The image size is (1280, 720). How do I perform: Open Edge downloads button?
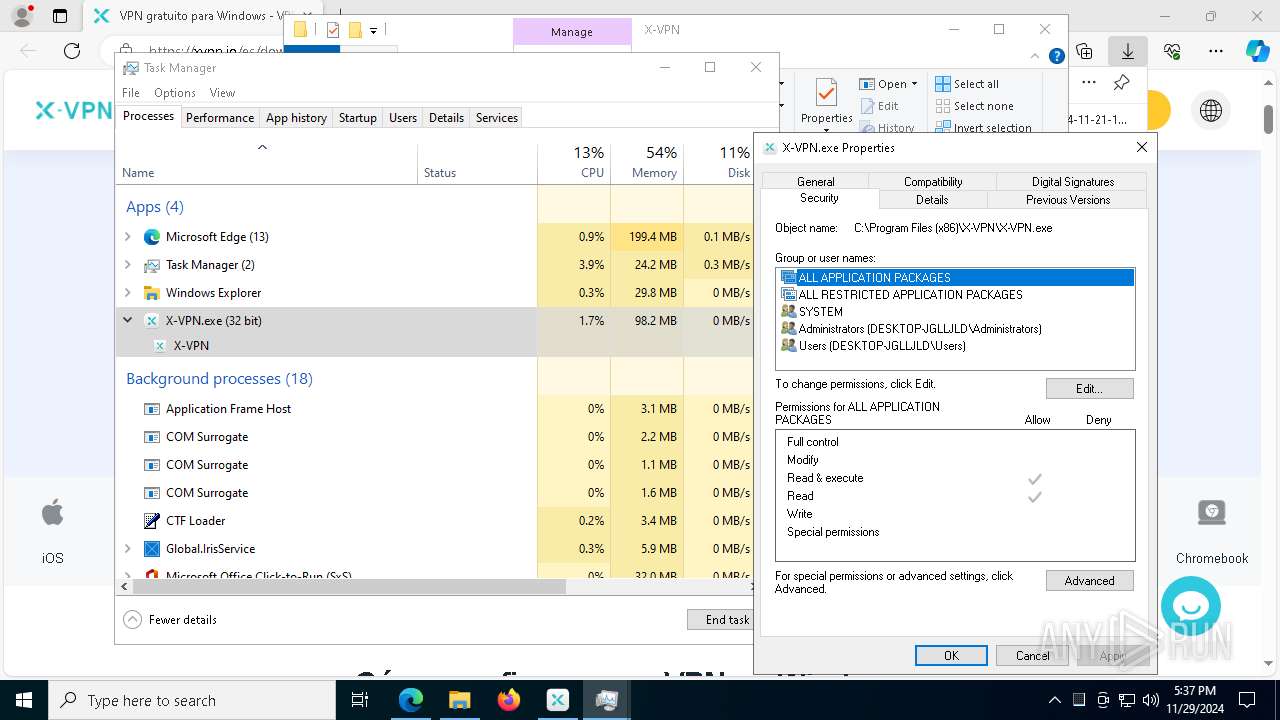[x=1128, y=51]
